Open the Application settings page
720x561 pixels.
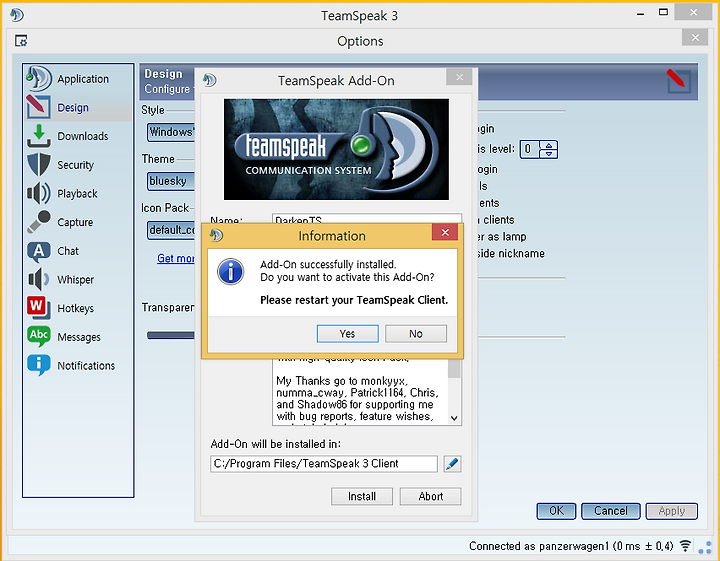pos(83,79)
